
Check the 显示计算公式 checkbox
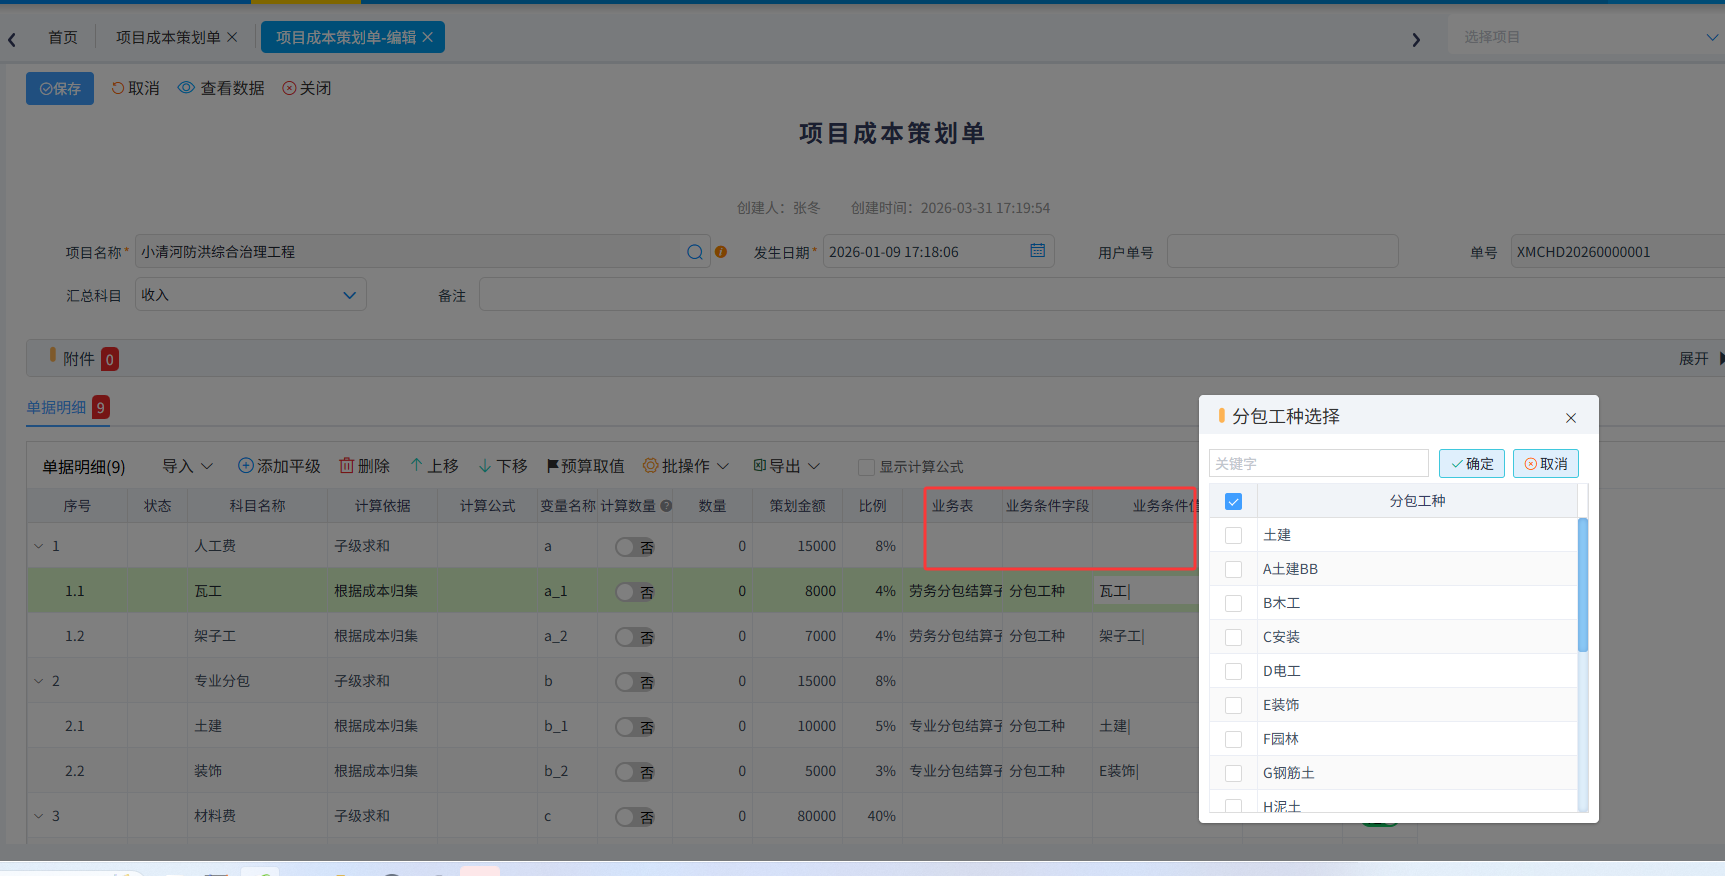coord(866,467)
